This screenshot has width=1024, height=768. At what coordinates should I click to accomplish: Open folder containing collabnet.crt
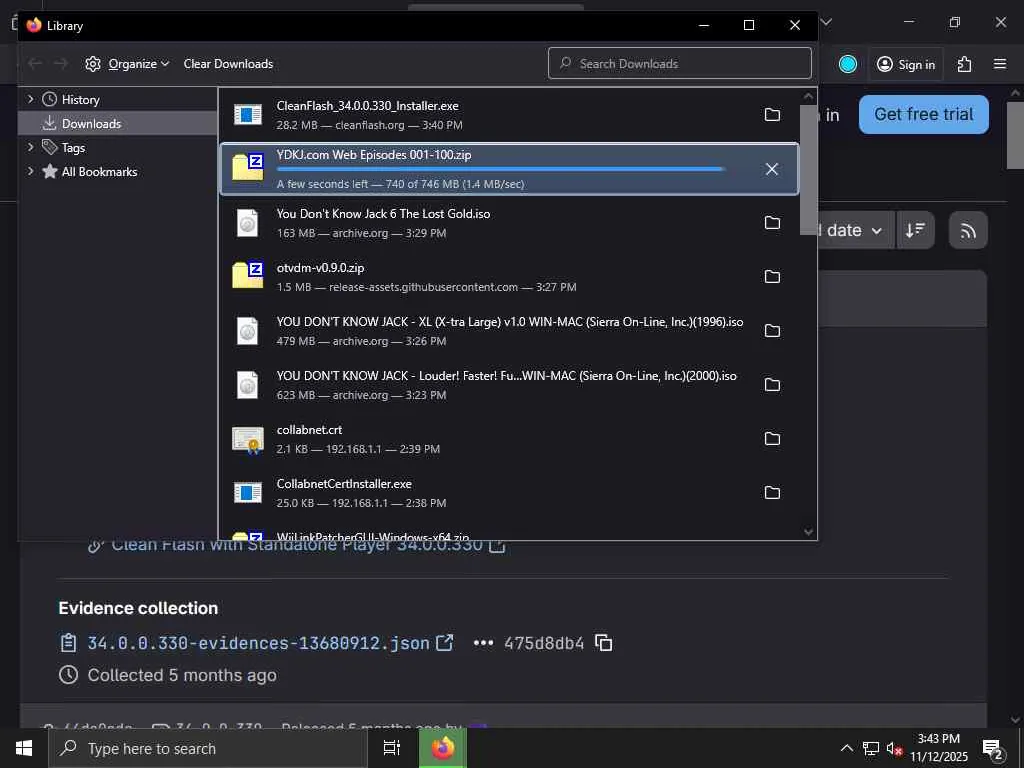772,439
